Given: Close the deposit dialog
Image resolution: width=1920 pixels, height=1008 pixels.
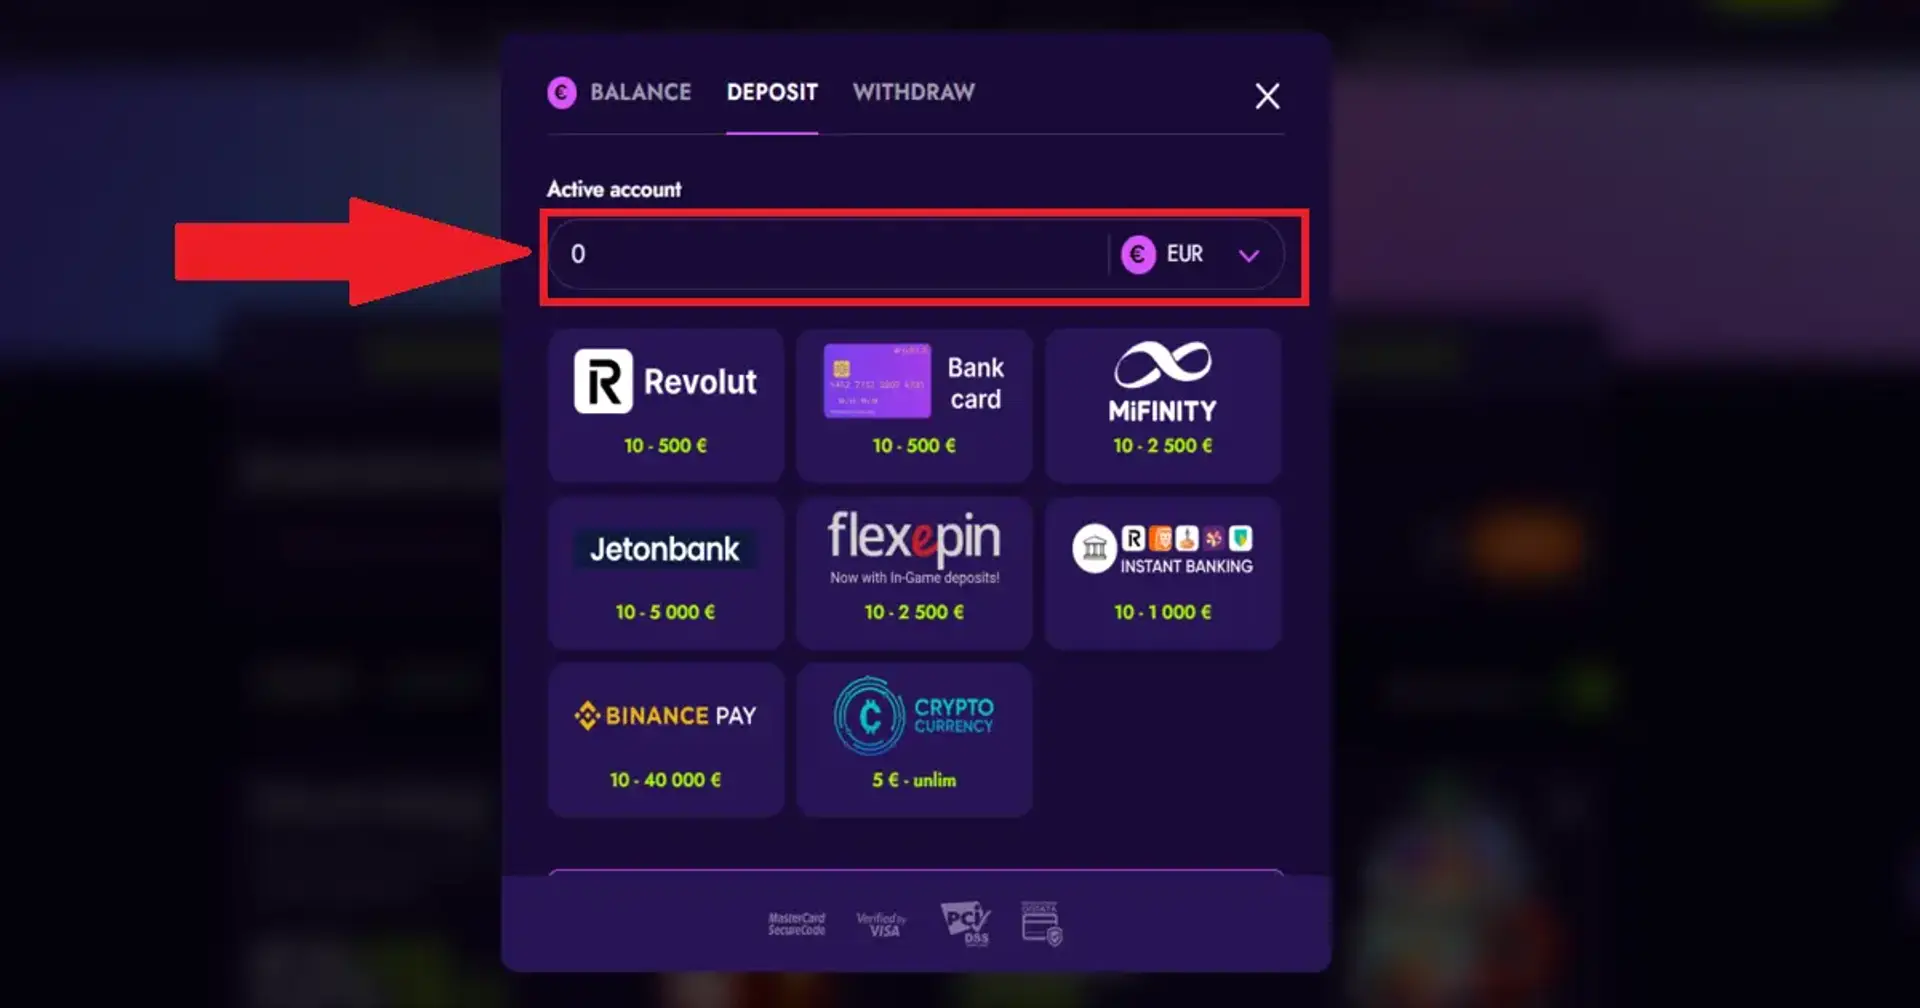Looking at the screenshot, I should [x=1267, y=96].
